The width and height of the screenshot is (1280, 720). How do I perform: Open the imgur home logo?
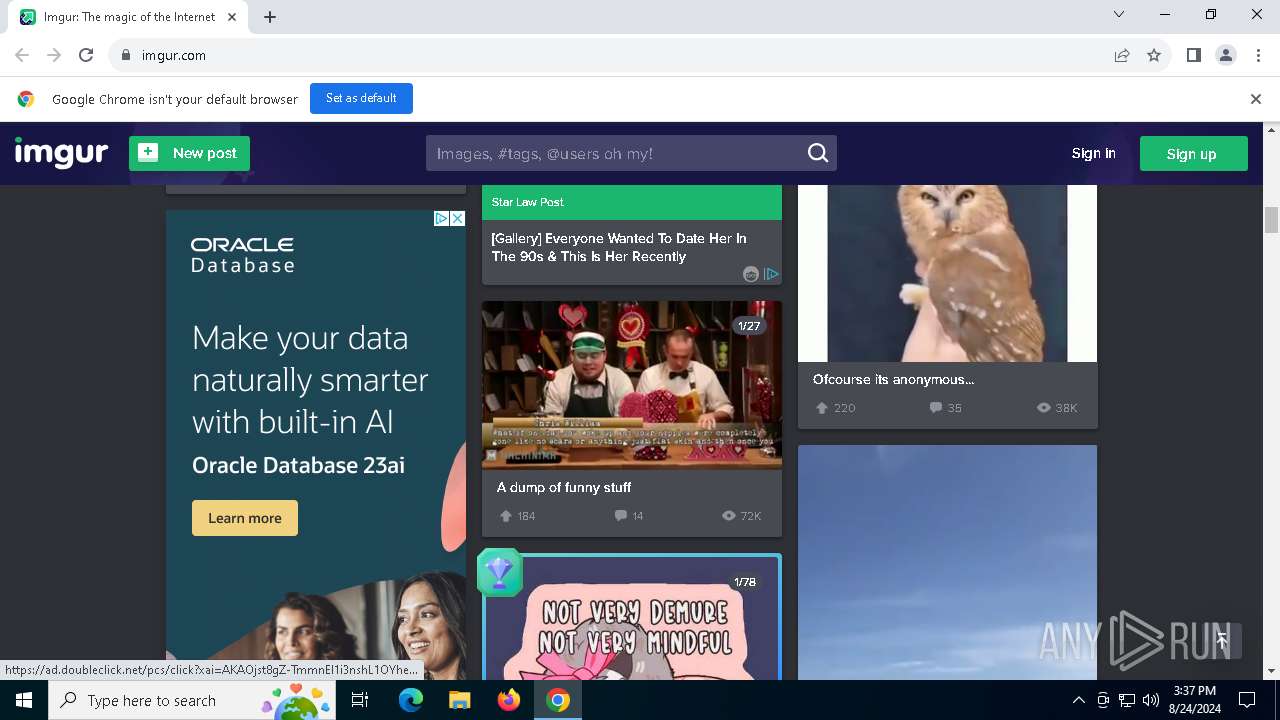click(61, 153)
